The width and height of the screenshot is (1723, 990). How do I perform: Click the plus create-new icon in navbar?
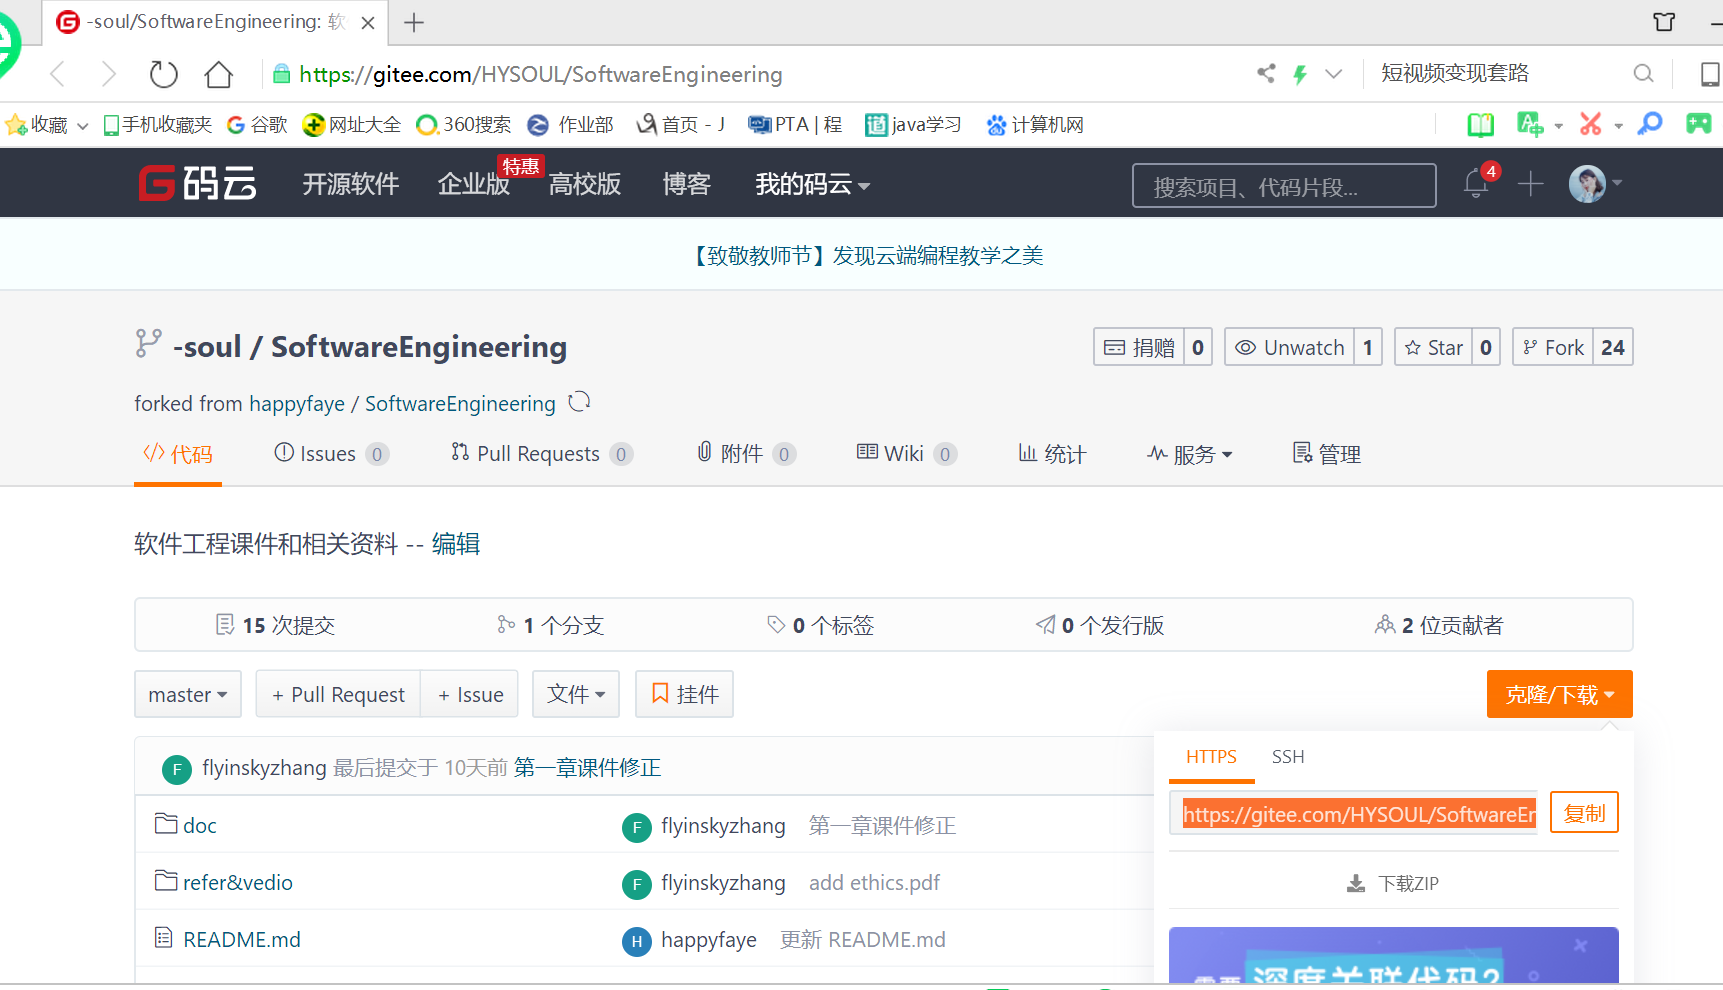pyautogui.click(x=1531, y=183)
